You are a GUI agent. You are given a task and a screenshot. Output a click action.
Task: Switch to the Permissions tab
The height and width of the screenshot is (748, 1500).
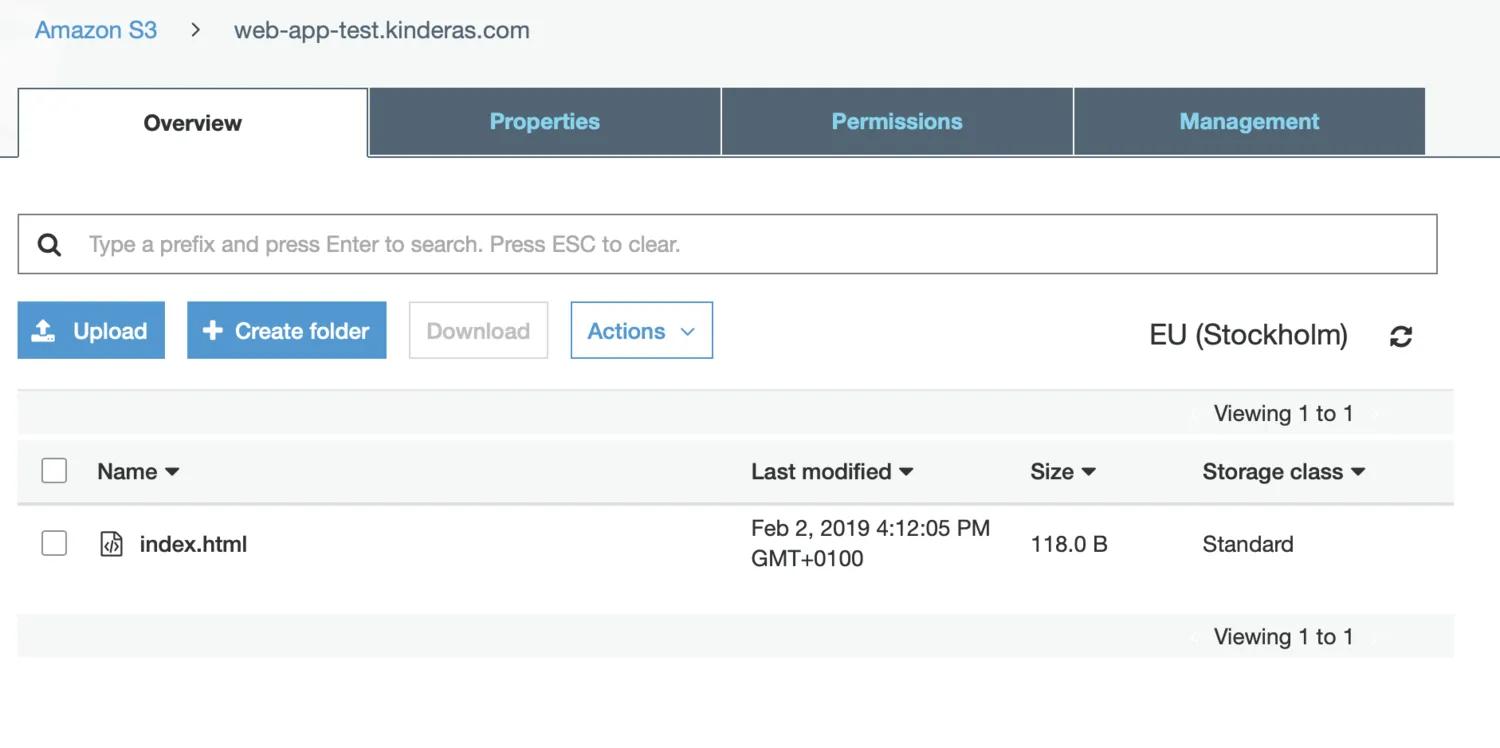coord(896,121)
